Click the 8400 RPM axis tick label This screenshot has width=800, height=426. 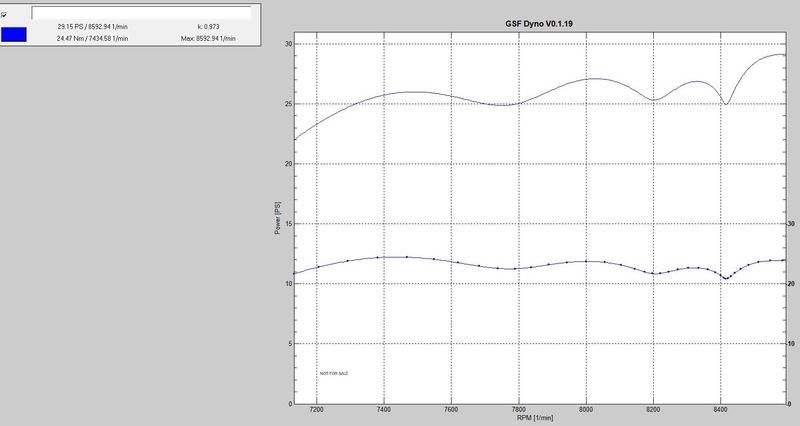(x=720, y=409)
